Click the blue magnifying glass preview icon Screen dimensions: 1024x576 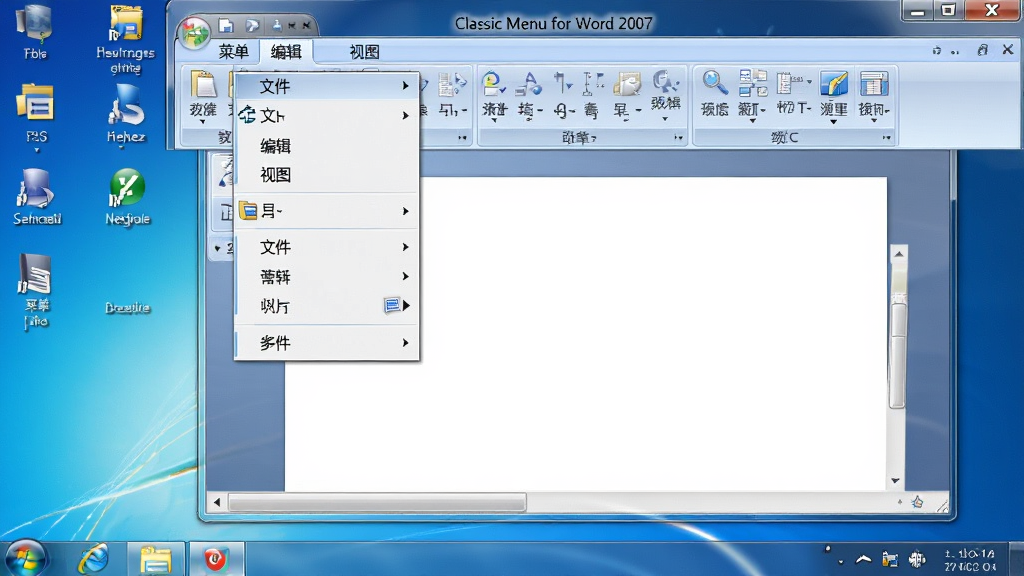[x=714, y=84]
